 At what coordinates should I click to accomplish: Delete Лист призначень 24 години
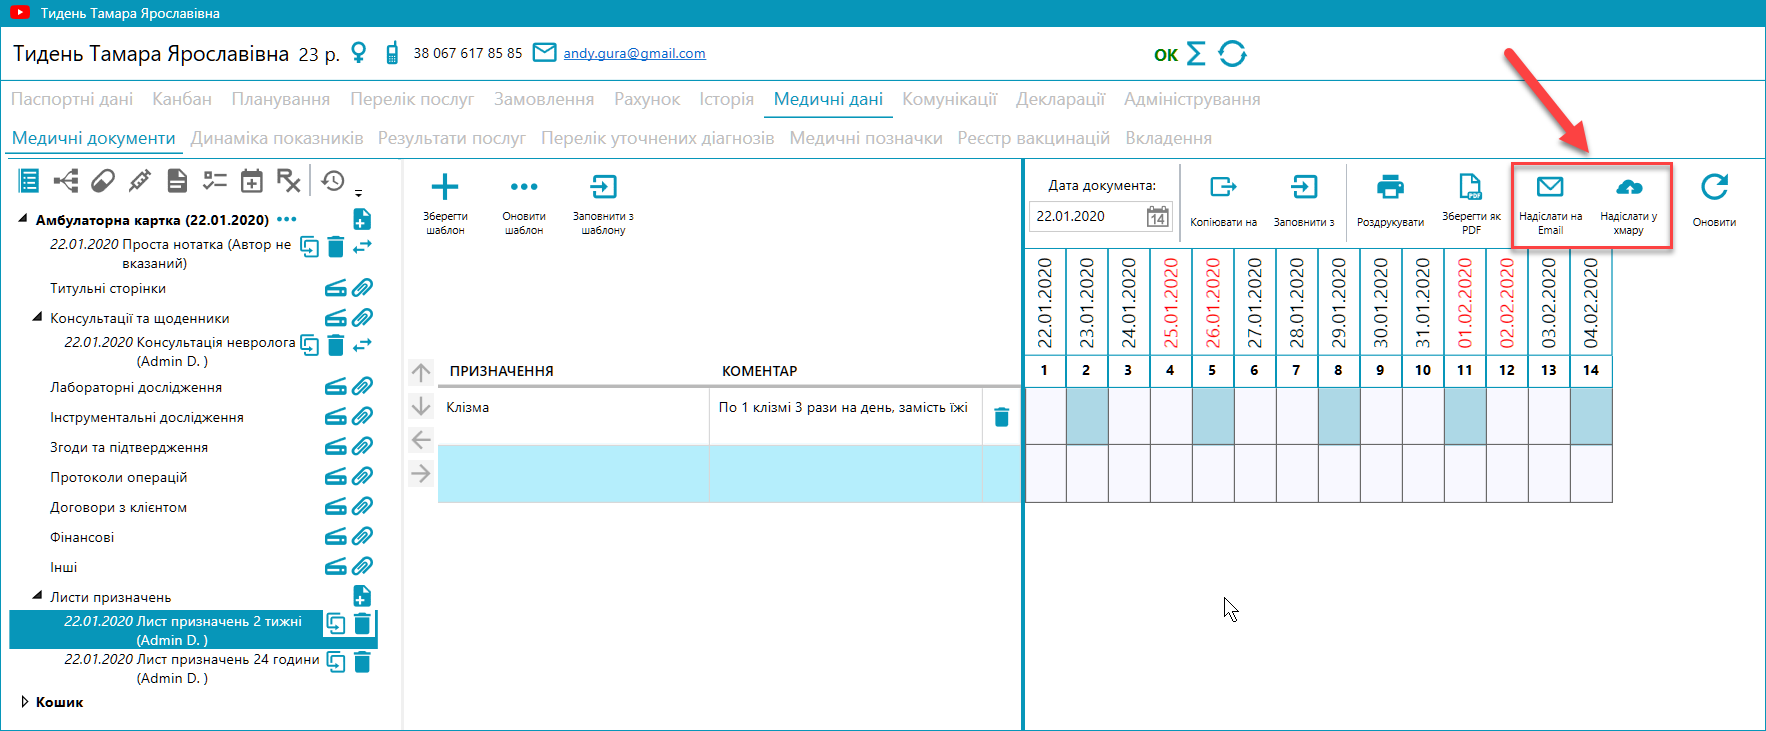(x=362, y=662)
